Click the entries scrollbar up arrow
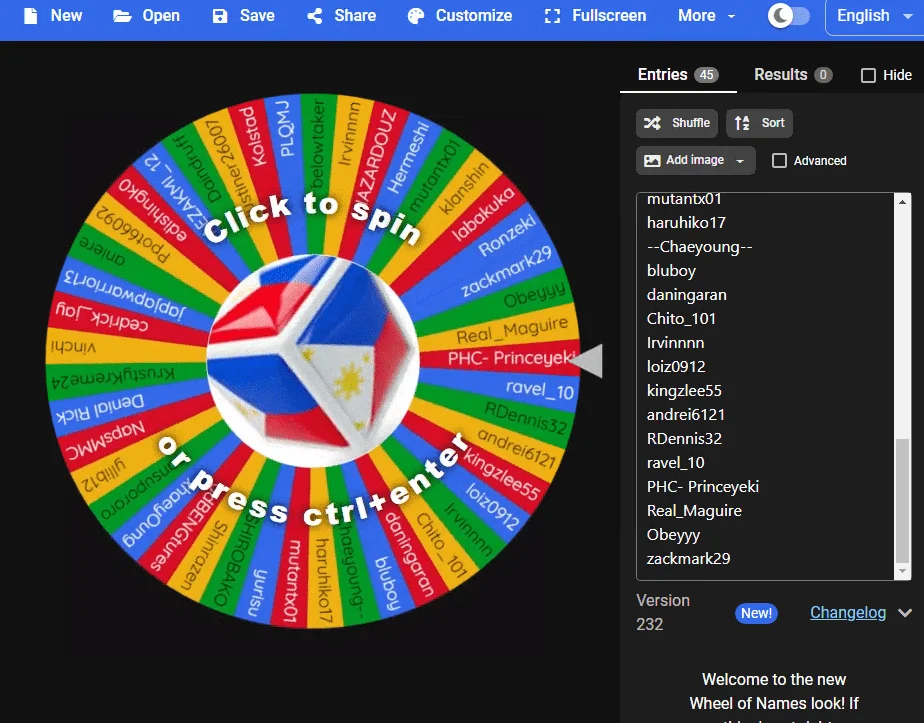The width and height of the screenshot is (924, 723). click(x=902, y=202)
